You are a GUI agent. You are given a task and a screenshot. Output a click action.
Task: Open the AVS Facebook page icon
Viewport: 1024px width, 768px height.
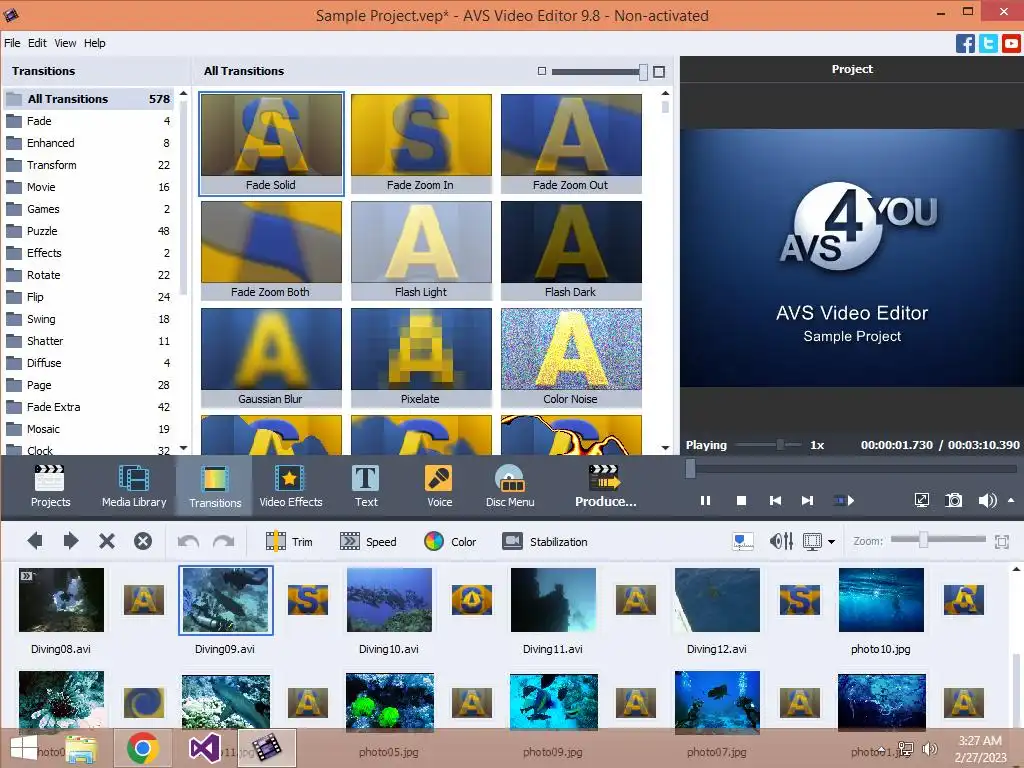click(x=965, y=44)
